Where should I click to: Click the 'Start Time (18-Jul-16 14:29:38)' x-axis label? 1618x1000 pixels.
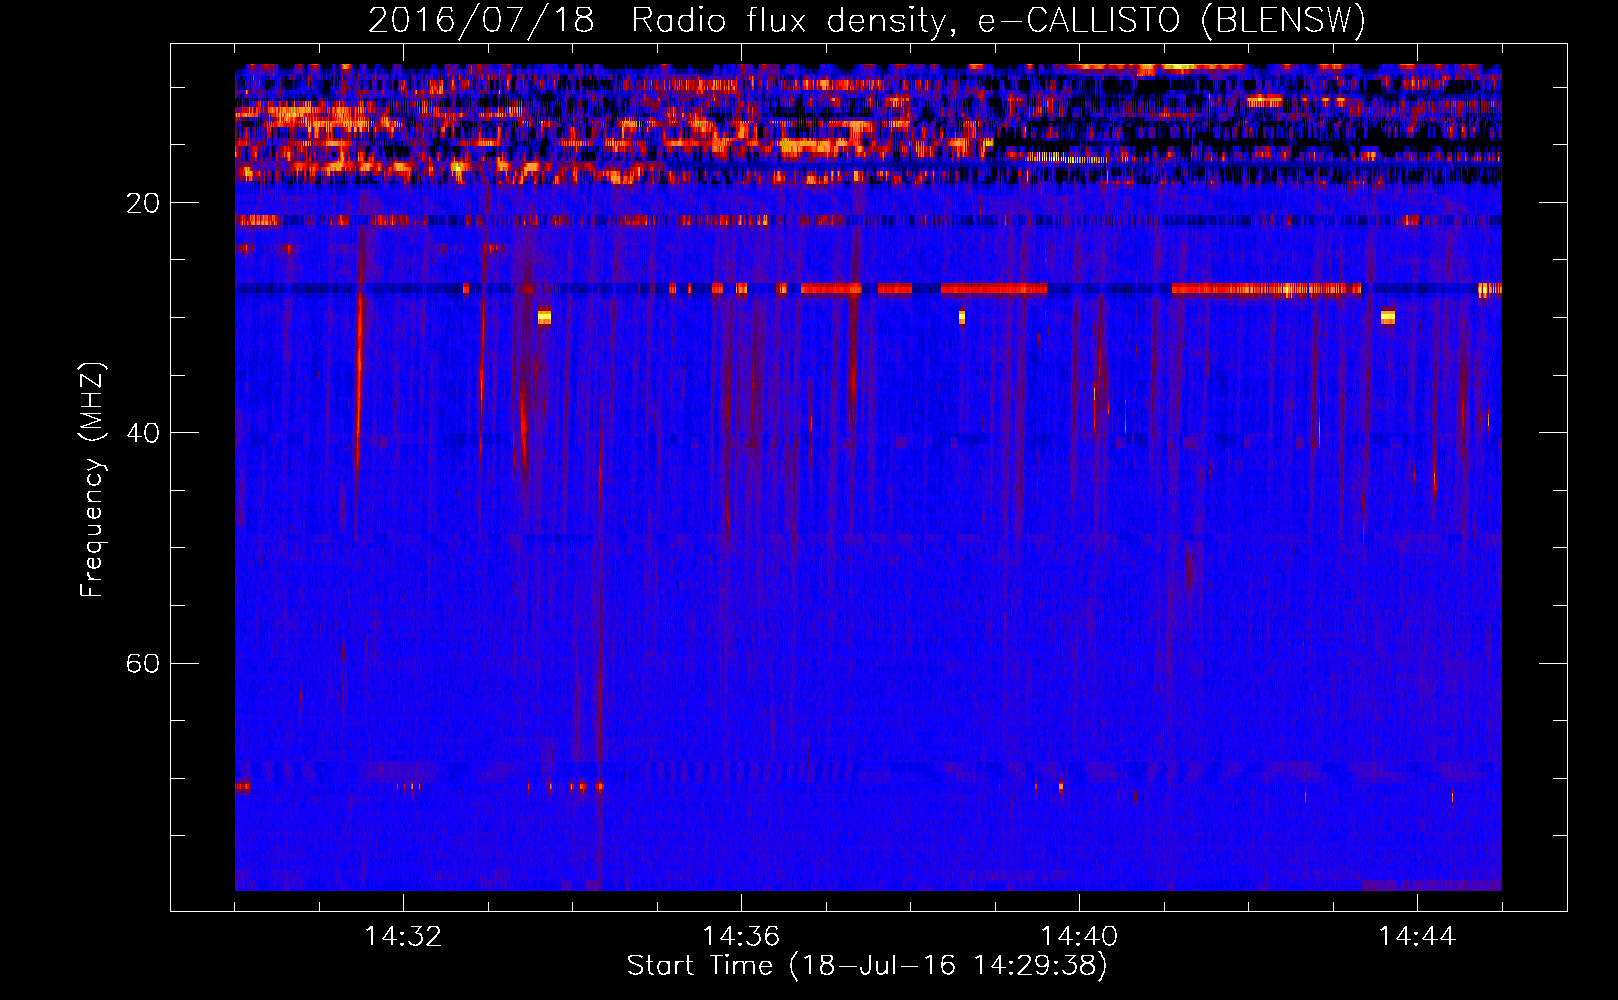pos(867,966)
